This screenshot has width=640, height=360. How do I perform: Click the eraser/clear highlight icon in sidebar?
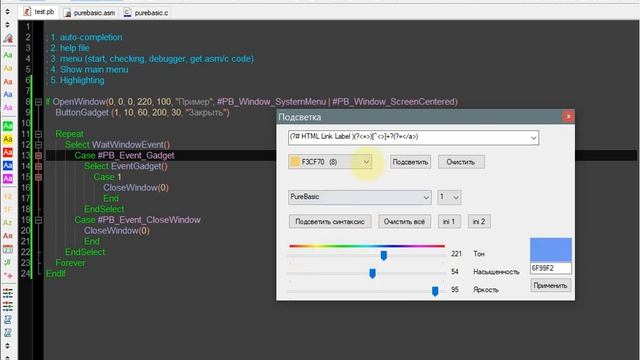coord(8,38)
